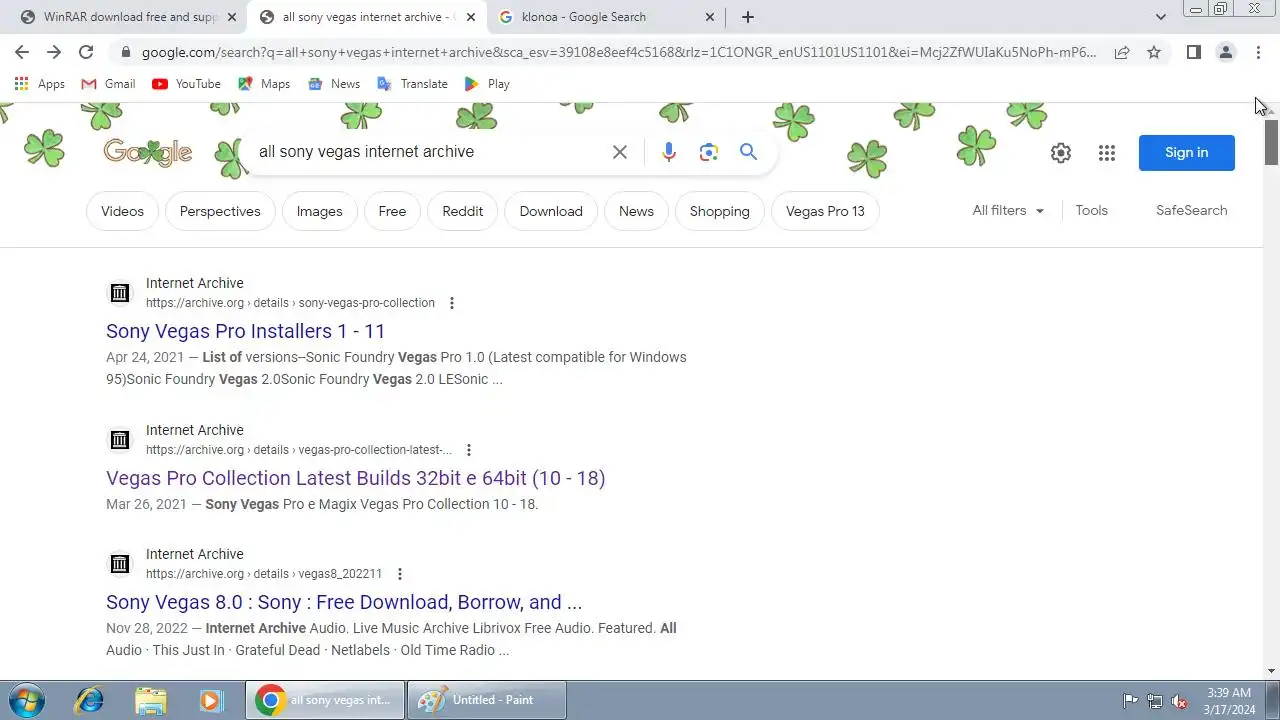Go forward one page in Chrome
Image resolution: width=1280 pixels, height=720 pixels.
(x=54, y=52)
